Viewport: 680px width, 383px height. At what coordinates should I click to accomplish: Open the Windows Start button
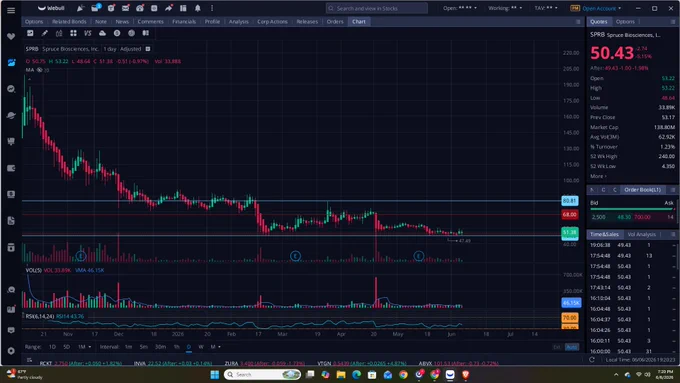click(215, 374)
